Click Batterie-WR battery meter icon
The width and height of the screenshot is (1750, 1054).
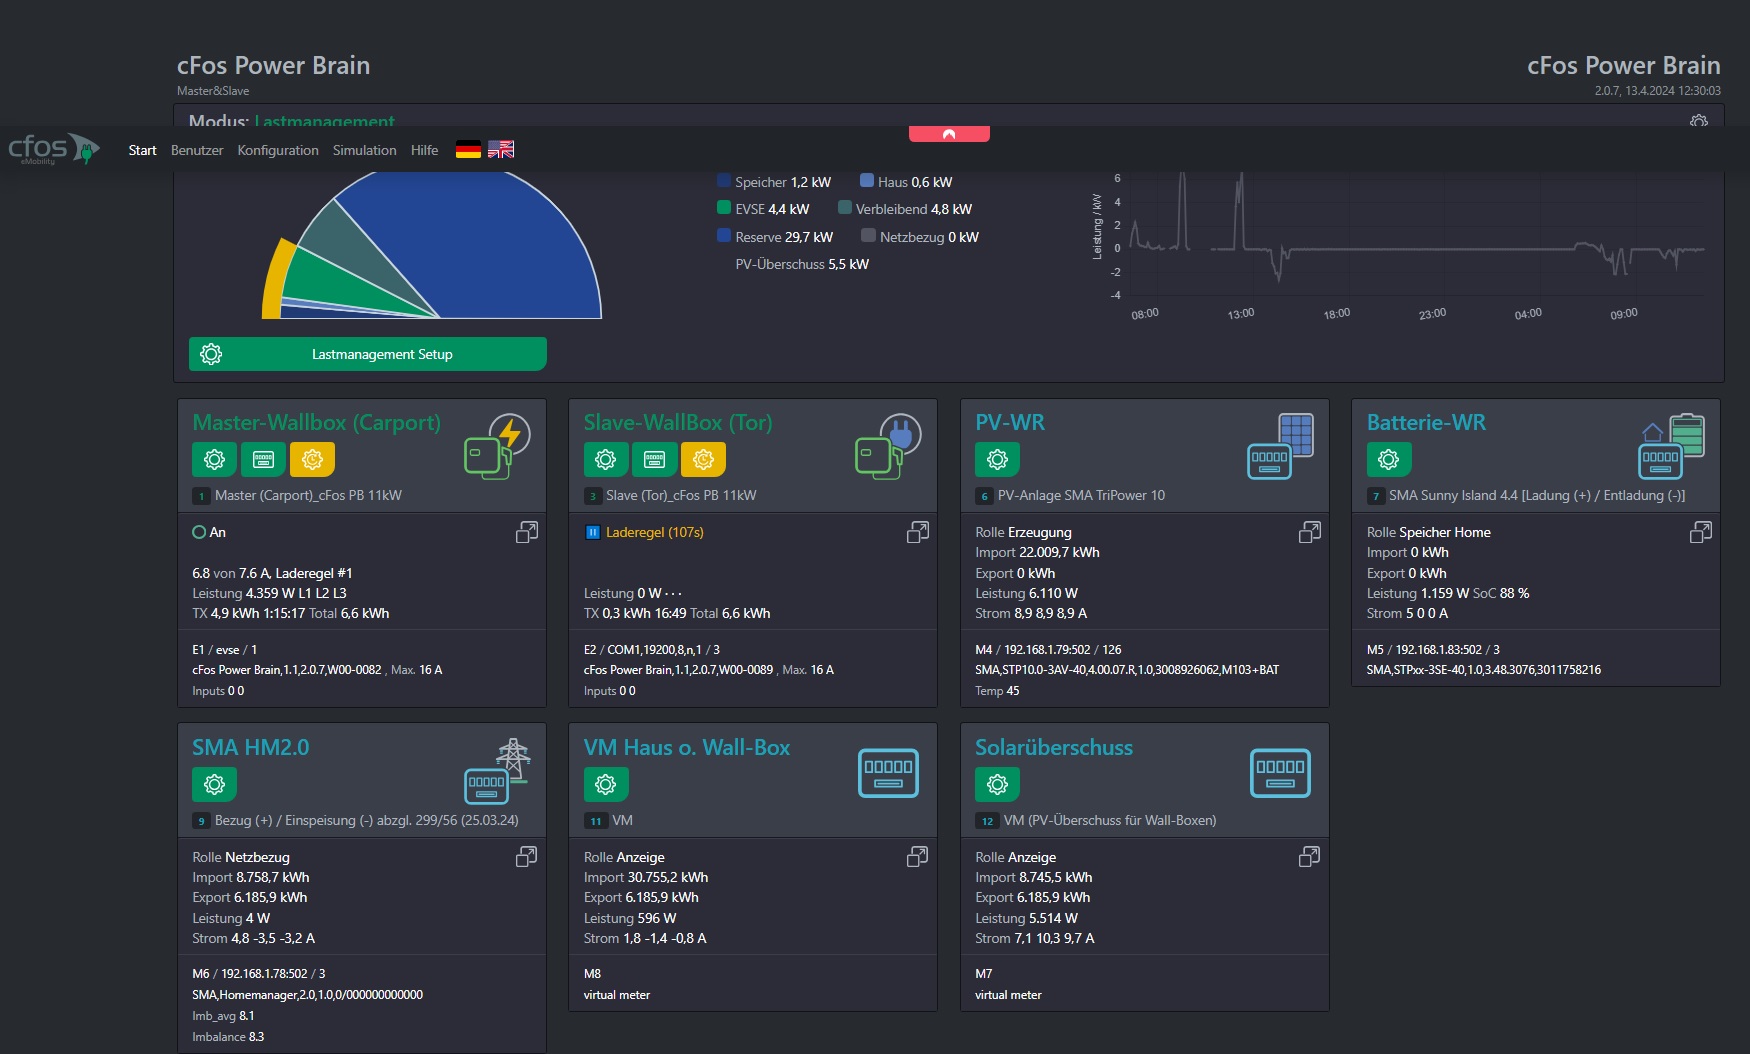[x=1672, y=446]
